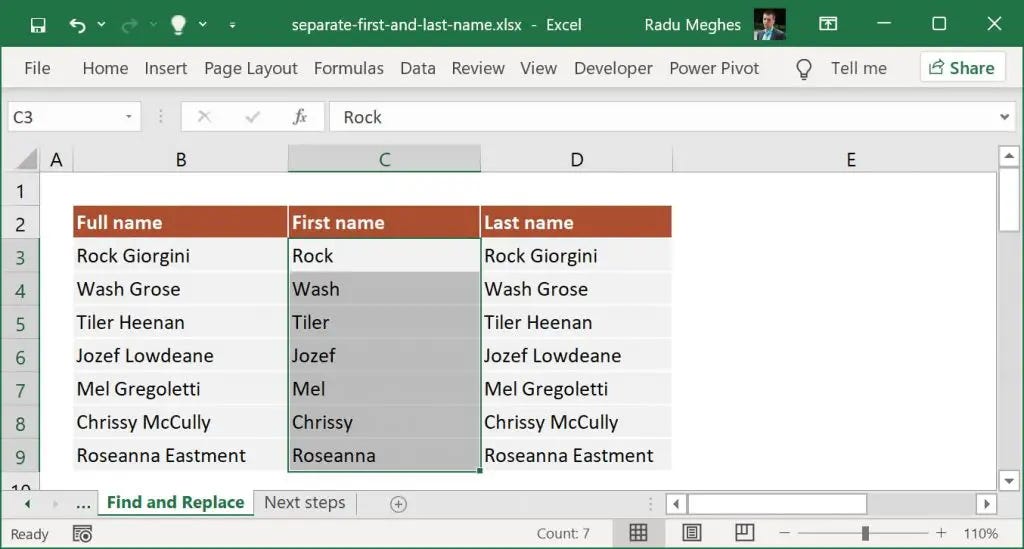Click horizontal scrollbar right arrow
1024x549 pixels.
point(987,504)
